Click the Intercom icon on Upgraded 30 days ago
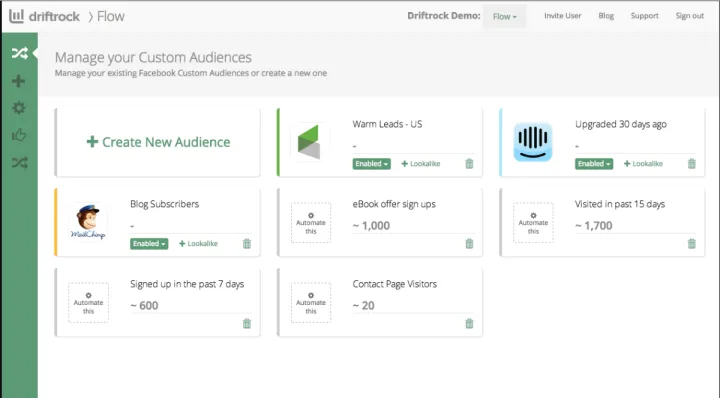The height and width of the screenshot is (398, 720). coord(533,142)
